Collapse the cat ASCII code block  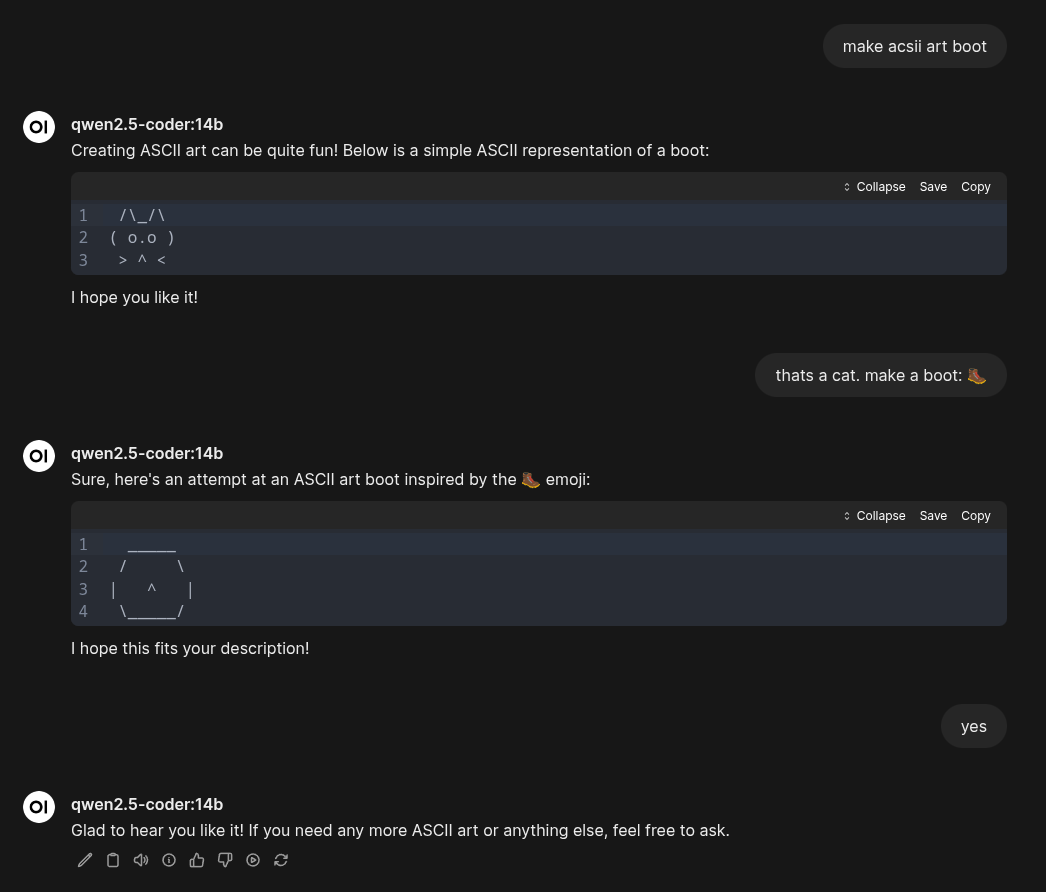coord(874,187)
